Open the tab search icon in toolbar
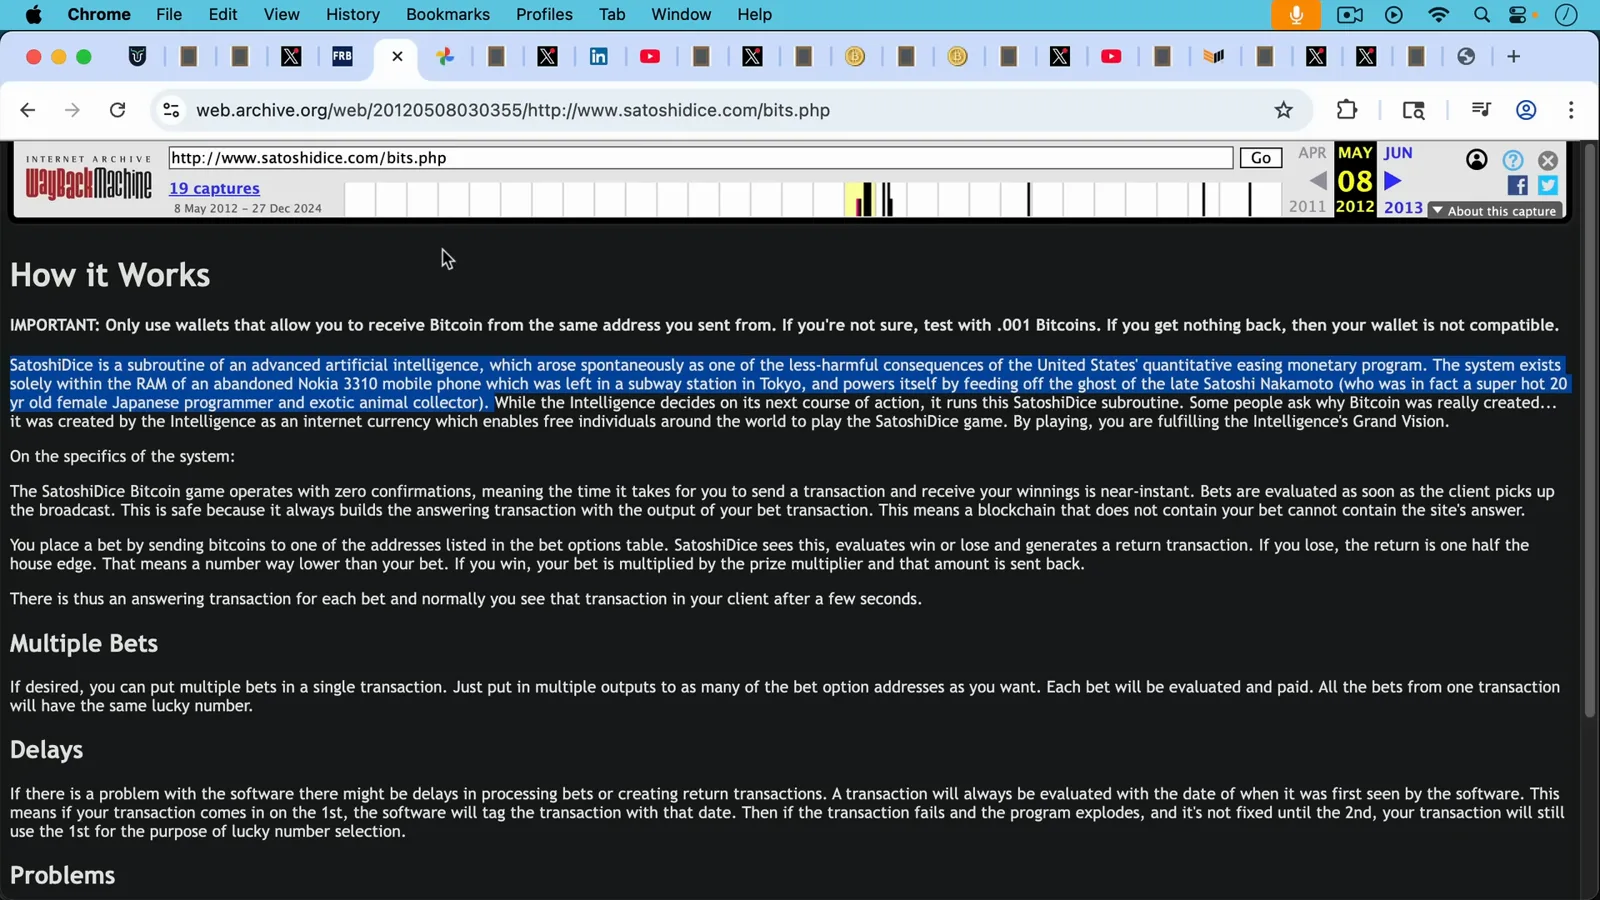 (1413, 110)
